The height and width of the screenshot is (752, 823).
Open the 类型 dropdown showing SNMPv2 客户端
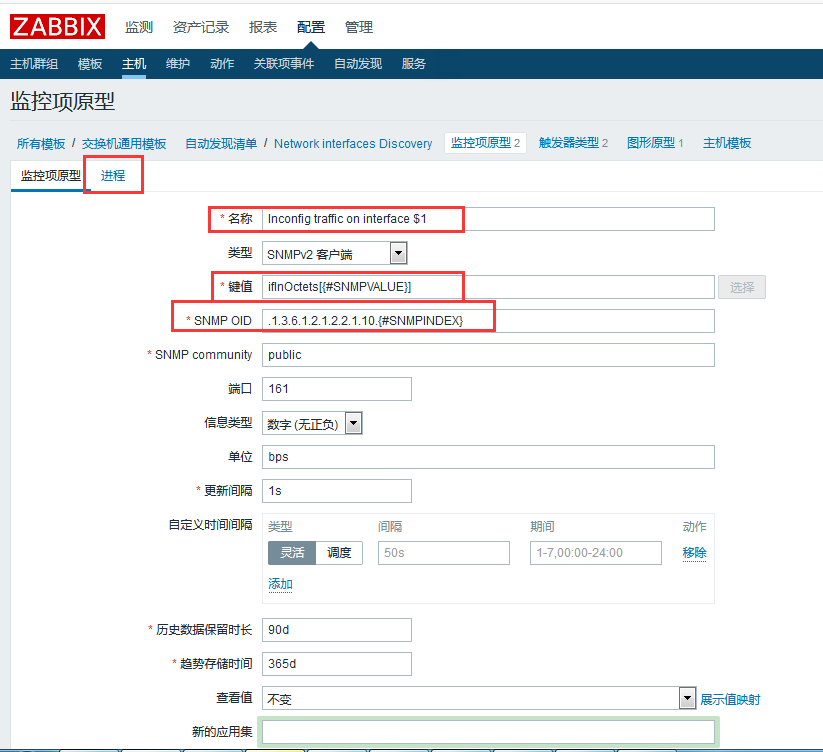336,253
